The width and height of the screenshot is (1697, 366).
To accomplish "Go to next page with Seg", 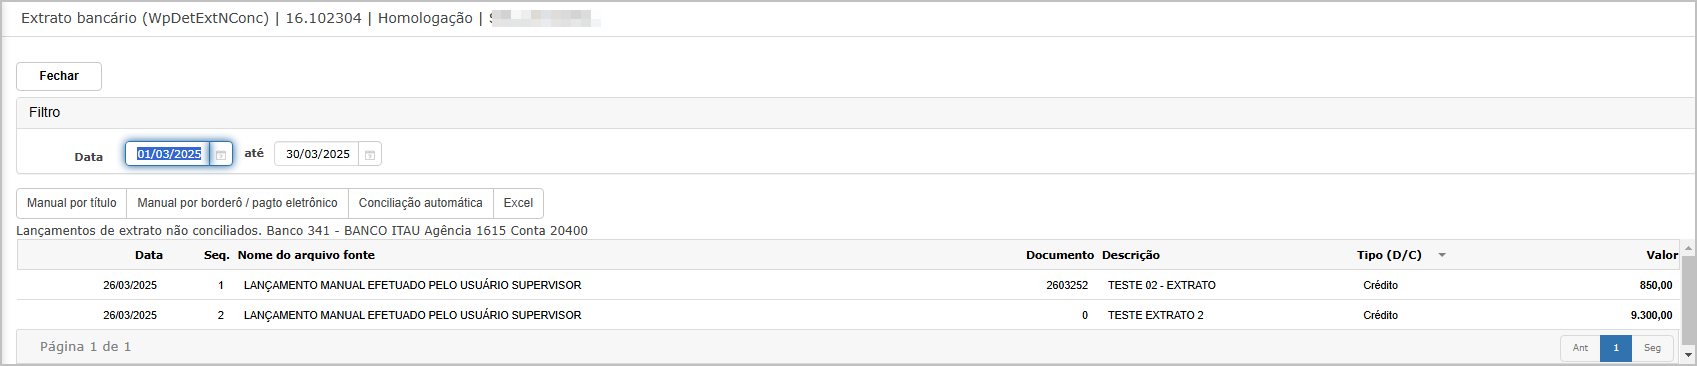I will (x=1652, y=348).
